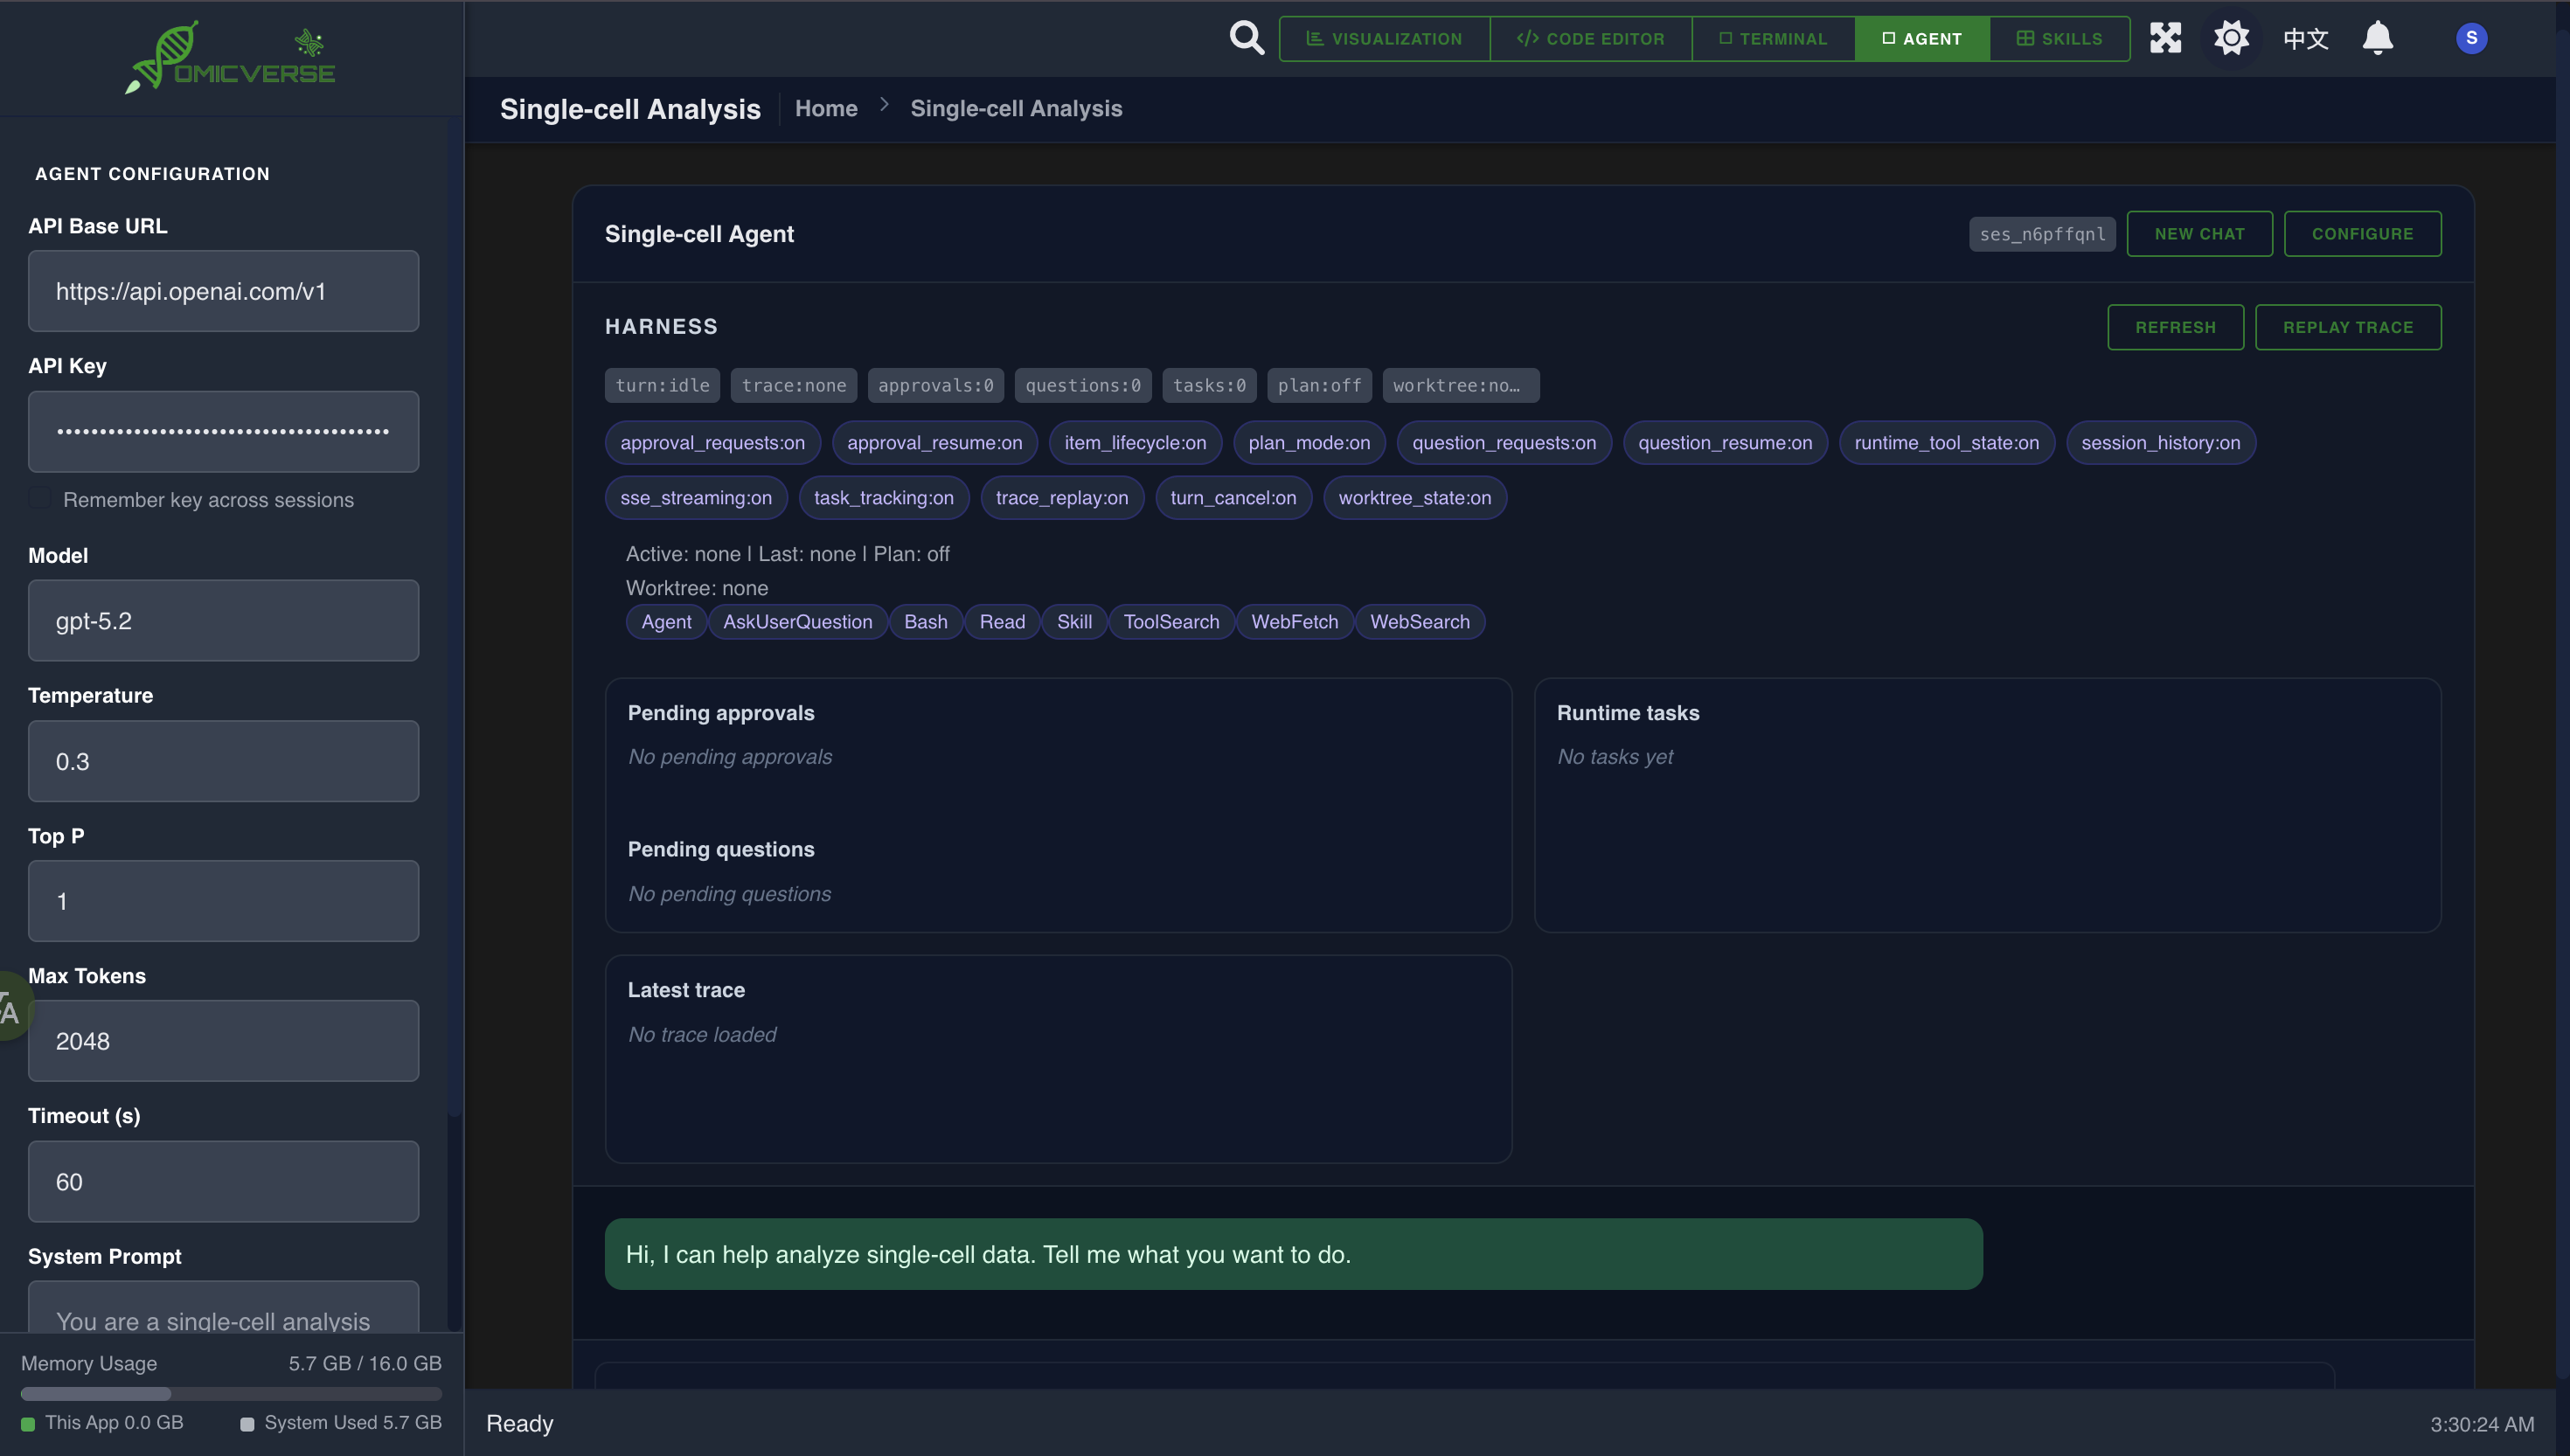Screen dimensions: 2570x1456
Task: Switch interface language to 中文
Action: [x=2305, y=38]
